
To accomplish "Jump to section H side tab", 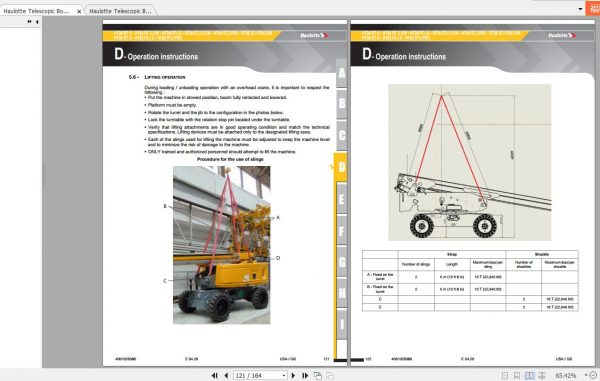I will click(341, 293).
